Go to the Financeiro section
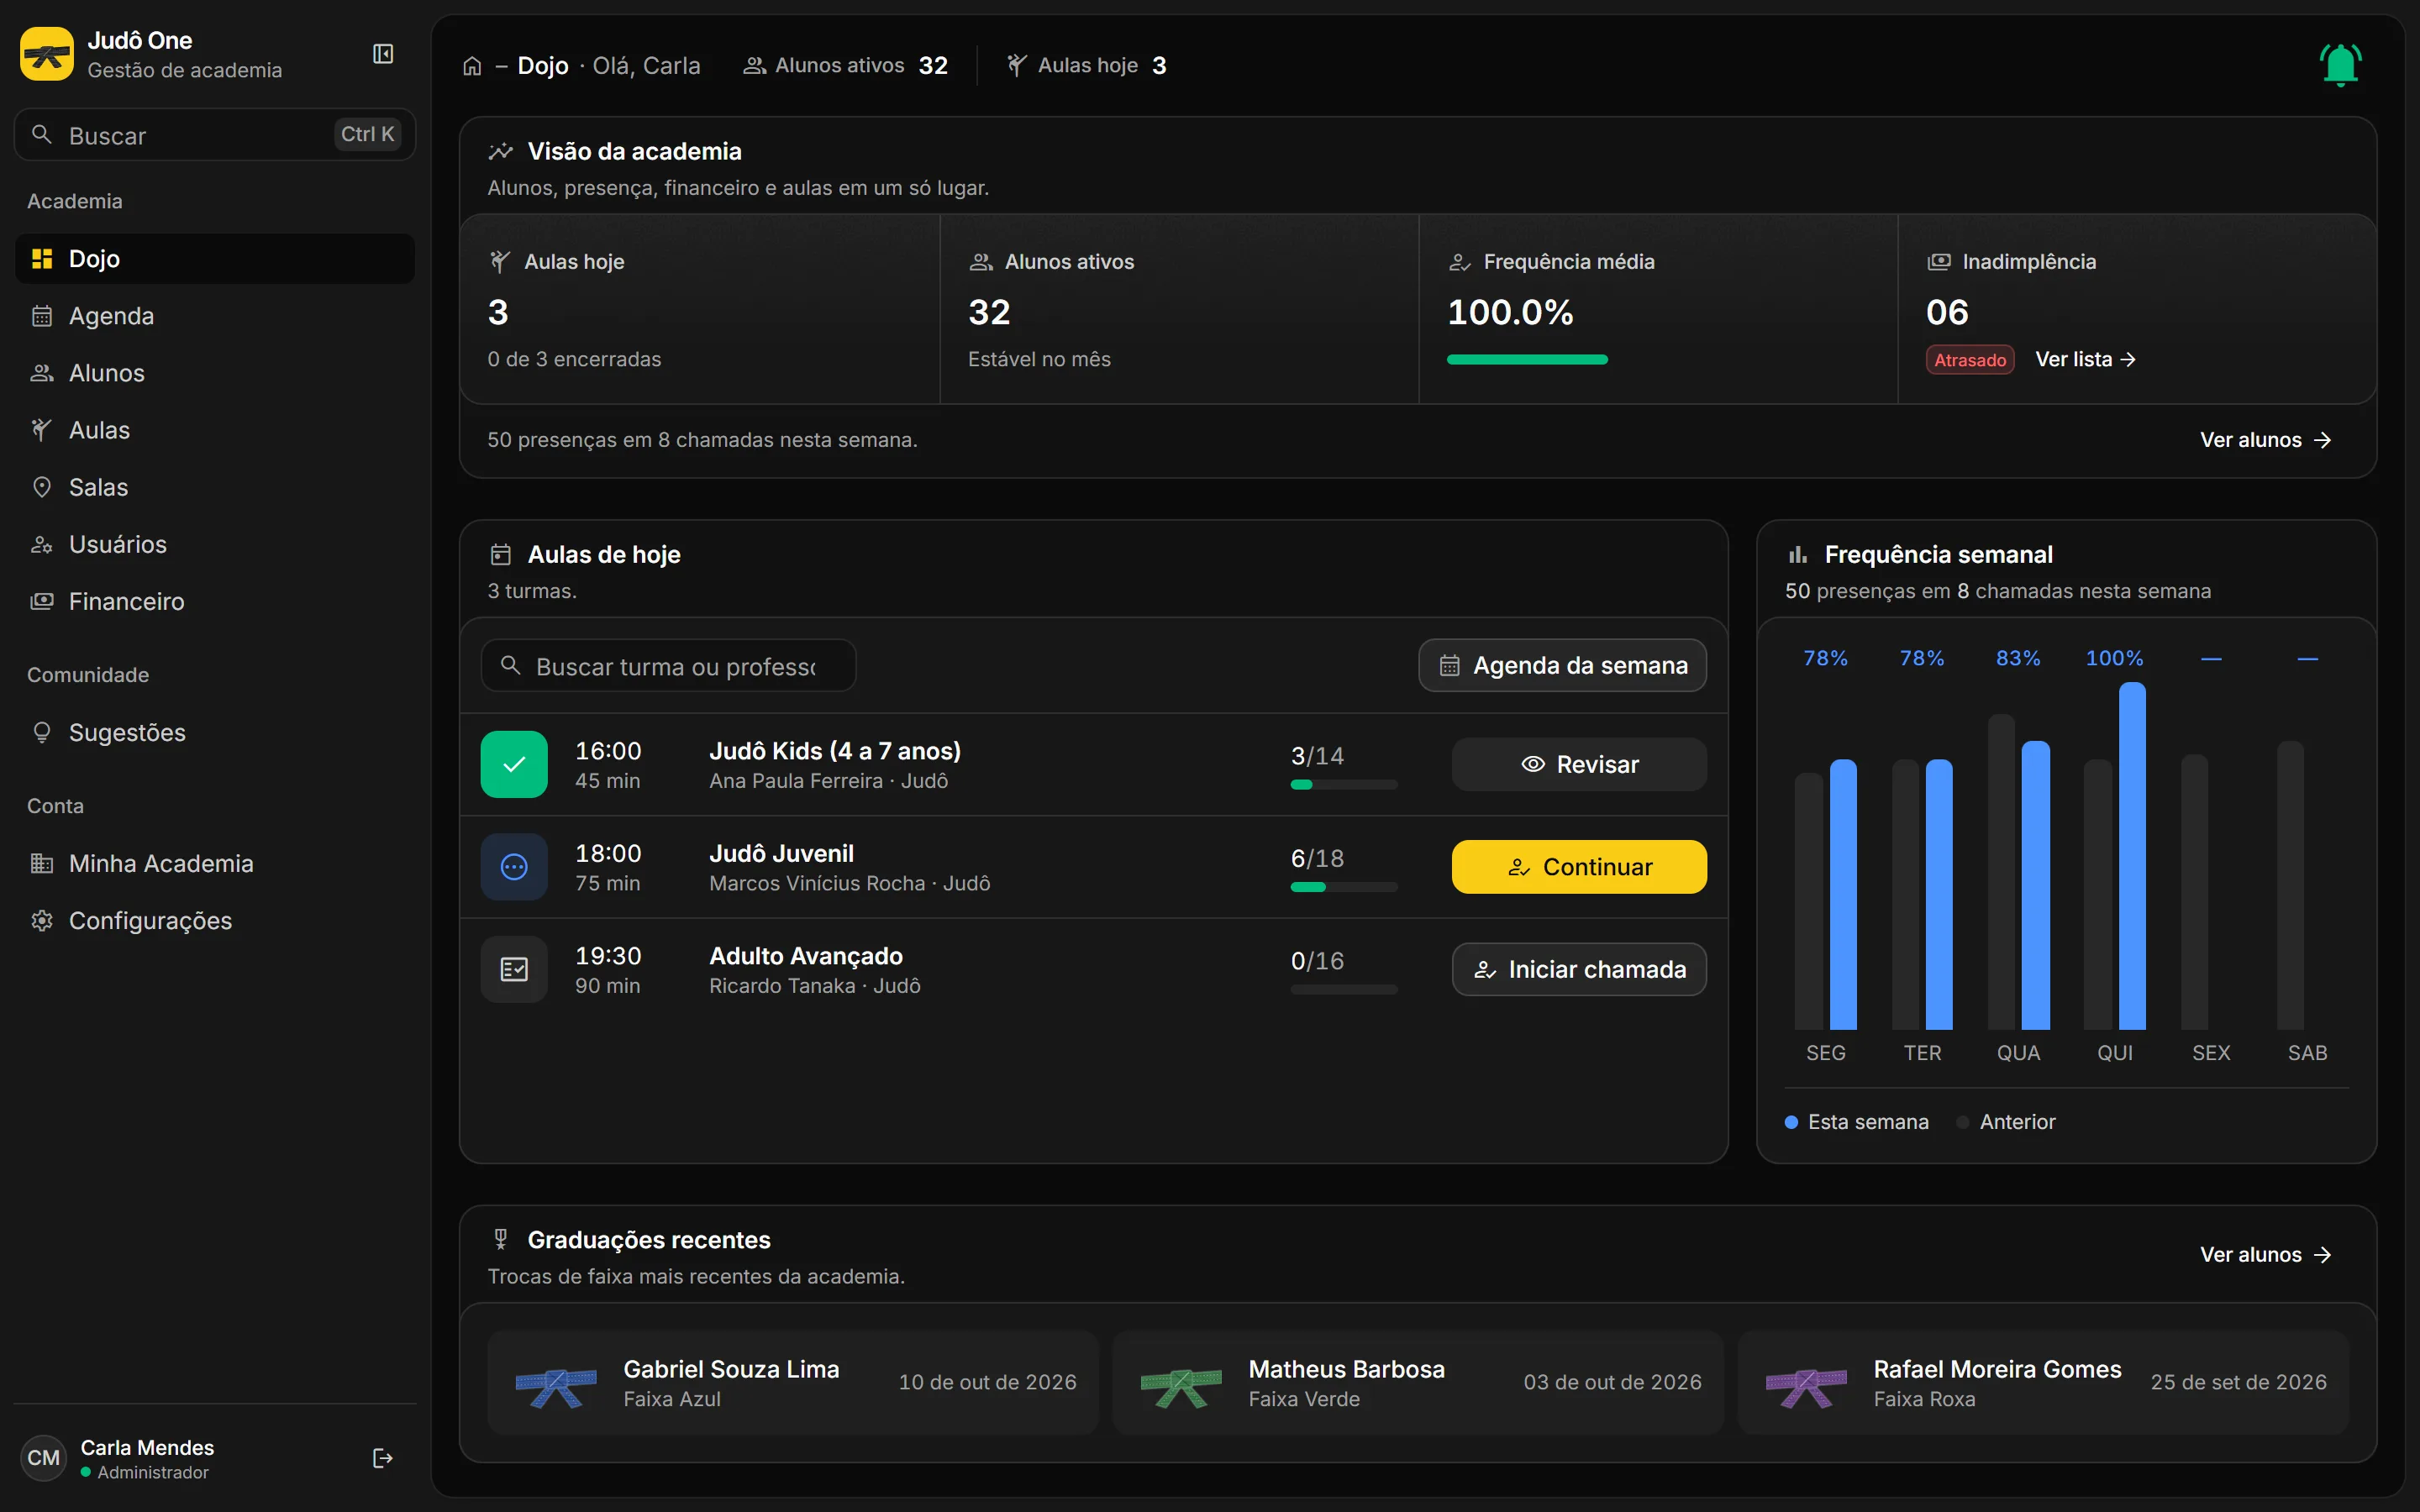2420x1512 pixels. (215, 601)
